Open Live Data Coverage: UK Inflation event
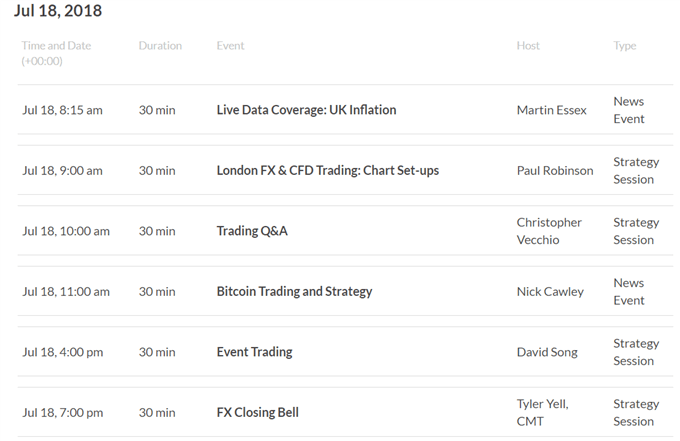This screenshot has width=680, height=441. click(x=306, y=110)
